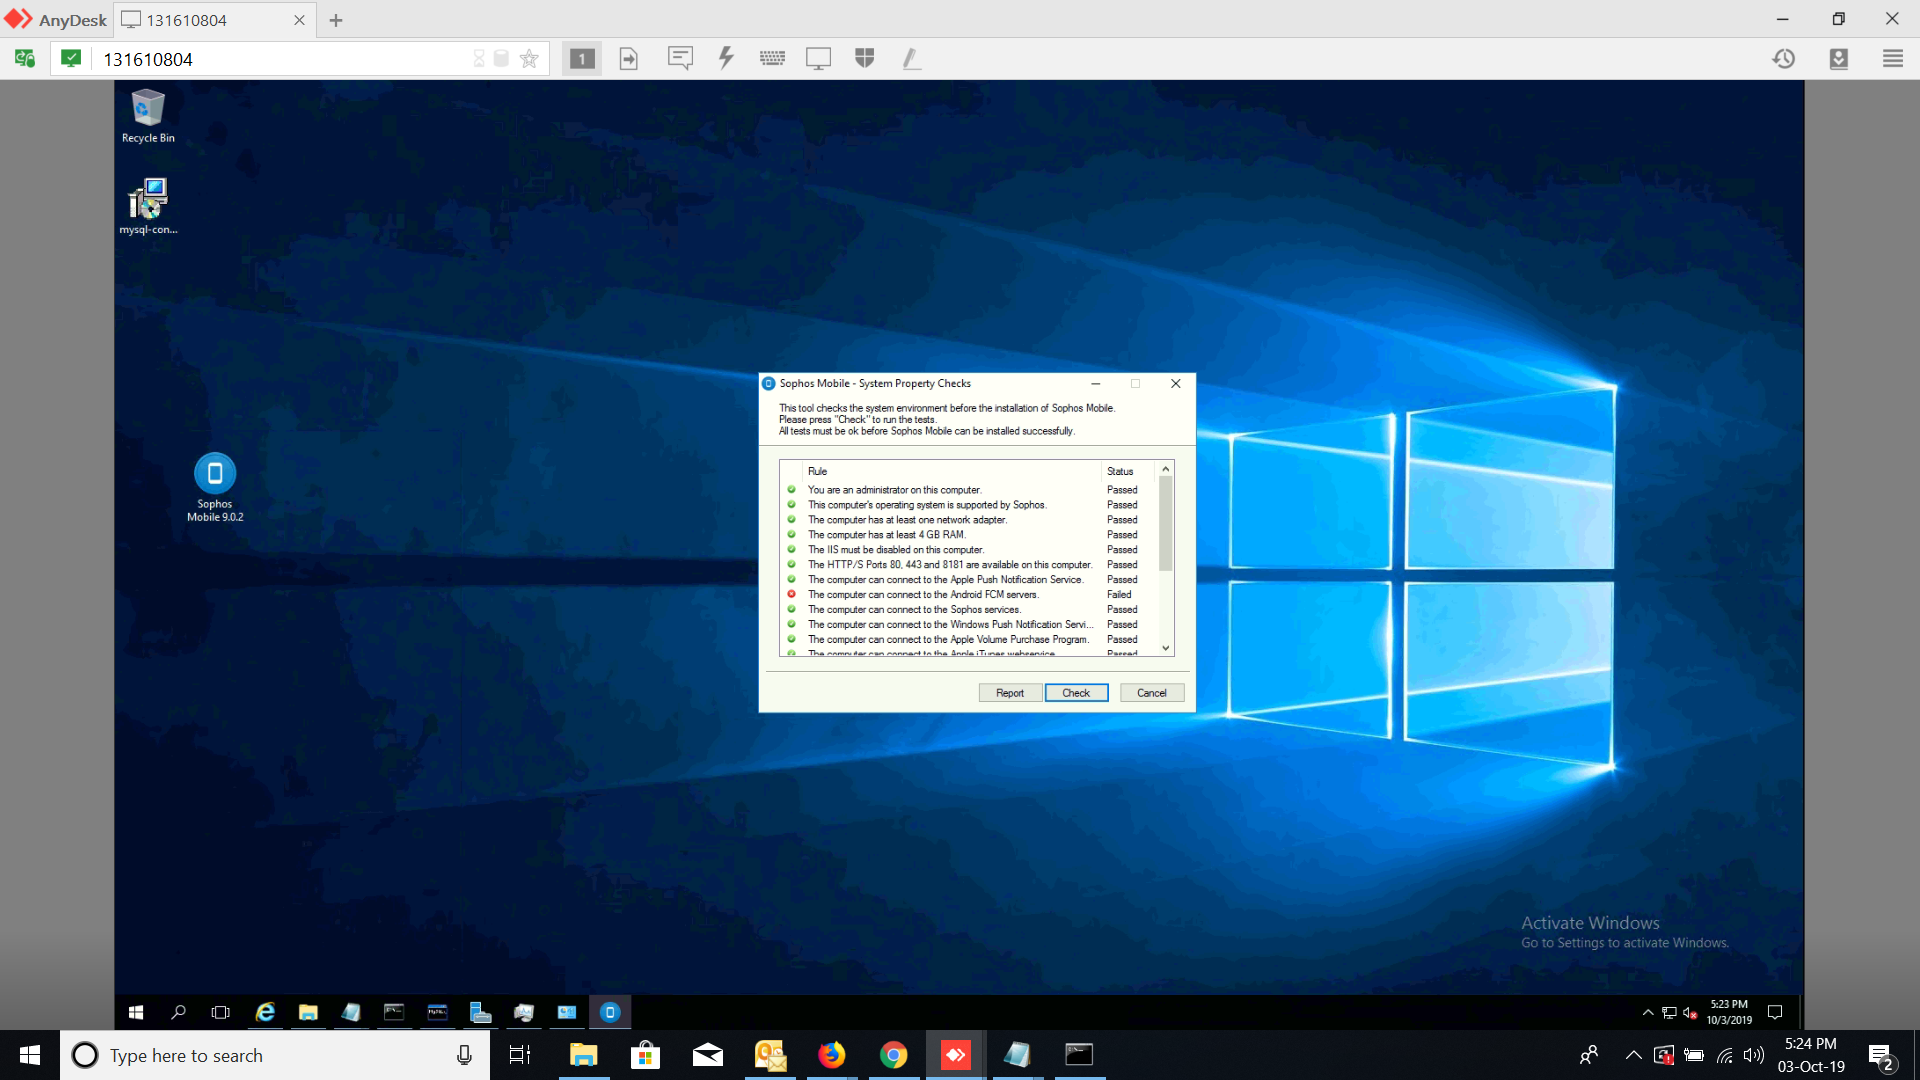Open AnyDesk permissions shield icon
The image size is (1920, 1080).
[865, 59]
